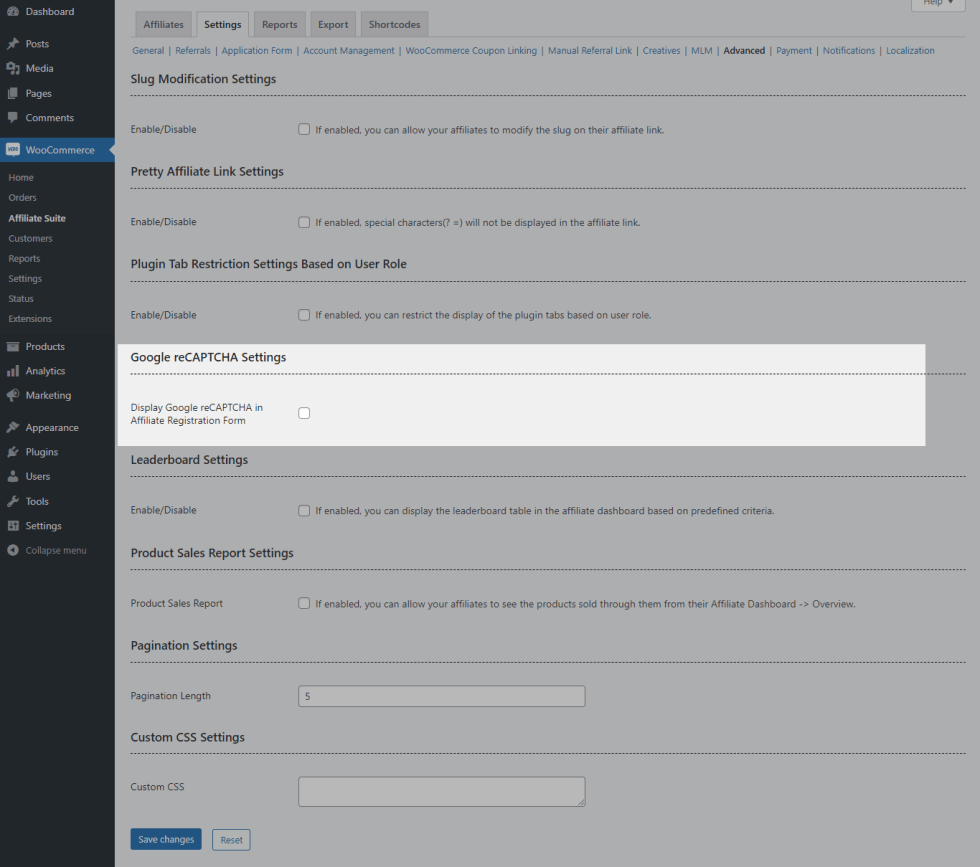Tick the Slug Modification enable checkbox
Image resolution: width=980 pixels, height=867 pixels.
point(304,130)
